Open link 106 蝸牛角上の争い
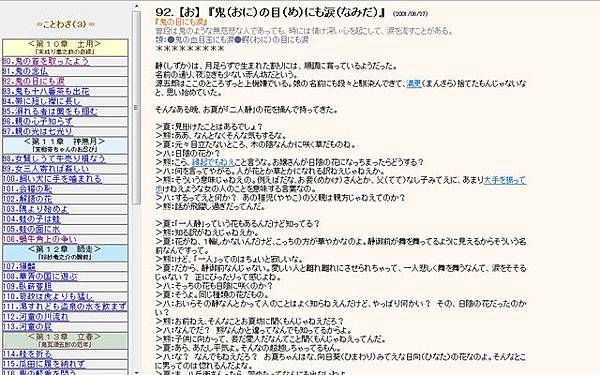Screen dimensions: 600x375 point(40,239)
